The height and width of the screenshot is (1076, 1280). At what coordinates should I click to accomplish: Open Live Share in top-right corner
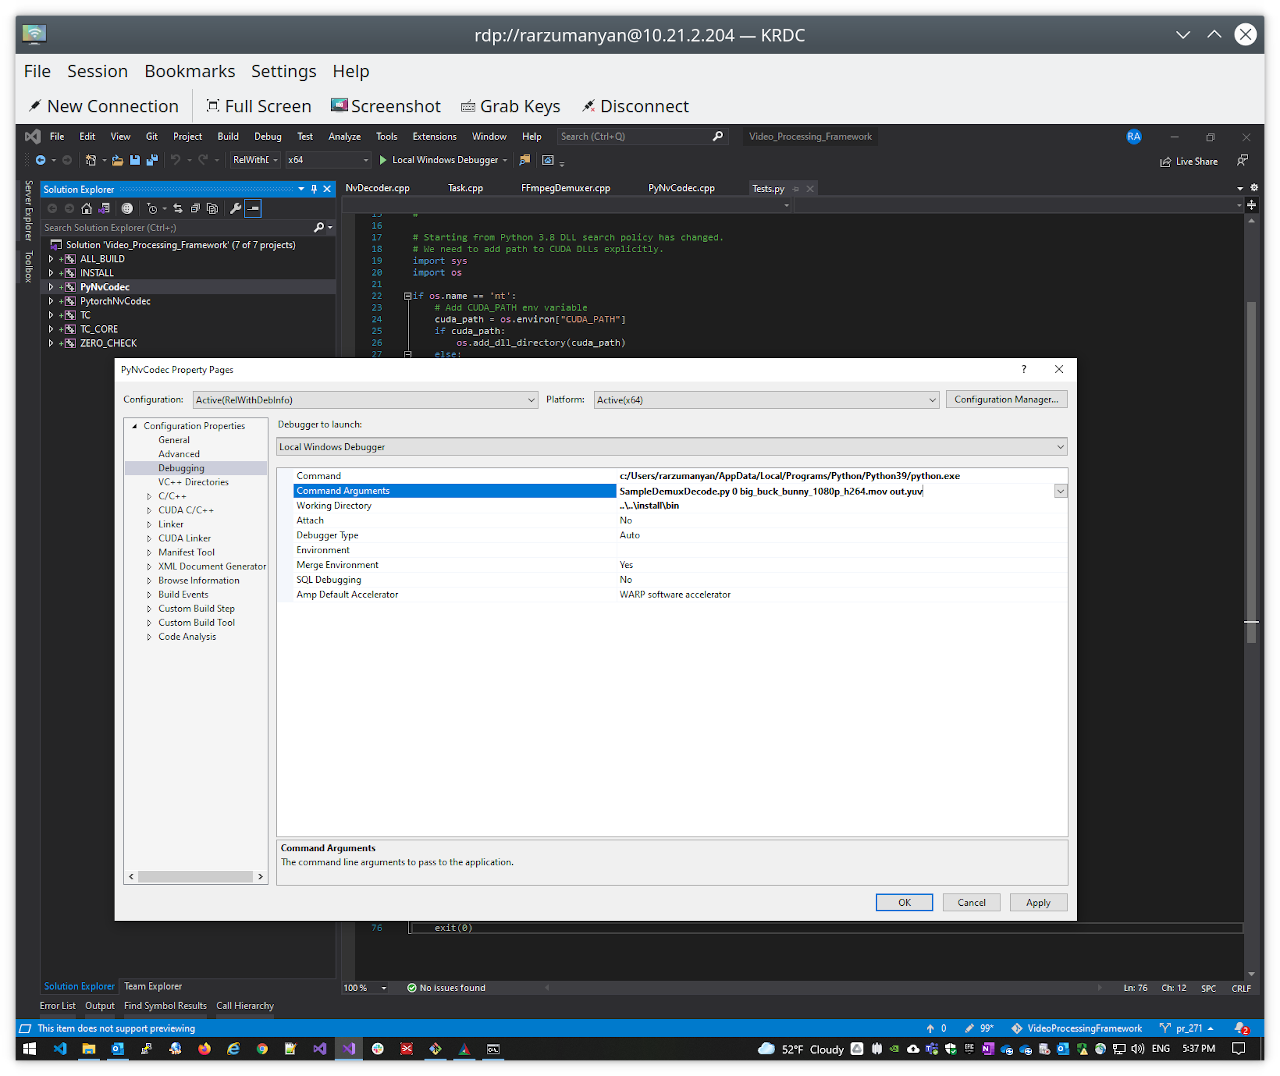click(x=1188, y=161)
